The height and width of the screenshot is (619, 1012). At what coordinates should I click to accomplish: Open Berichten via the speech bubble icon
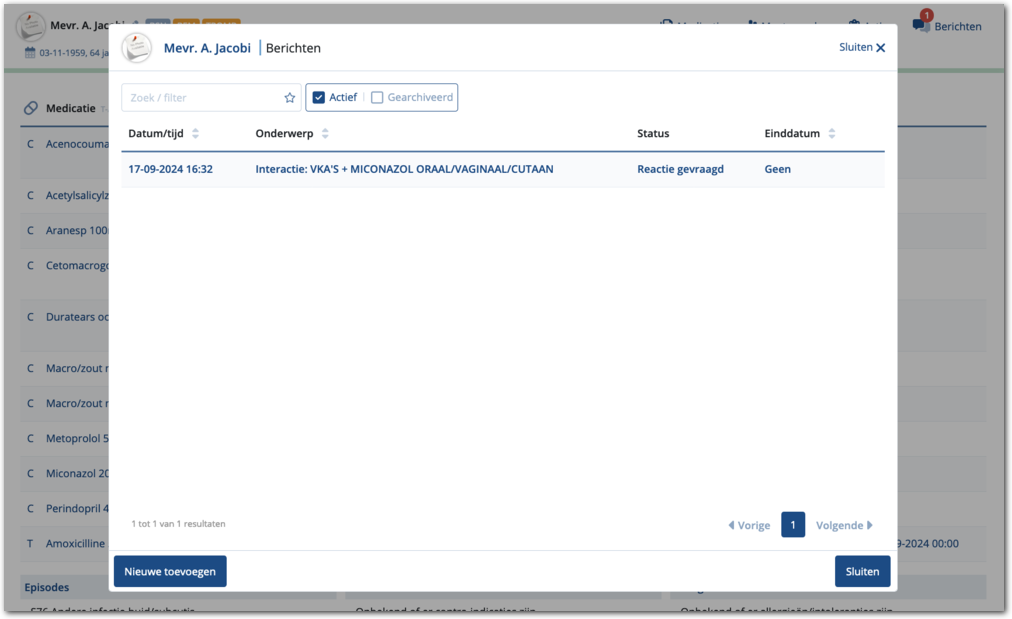coord(921,26)
